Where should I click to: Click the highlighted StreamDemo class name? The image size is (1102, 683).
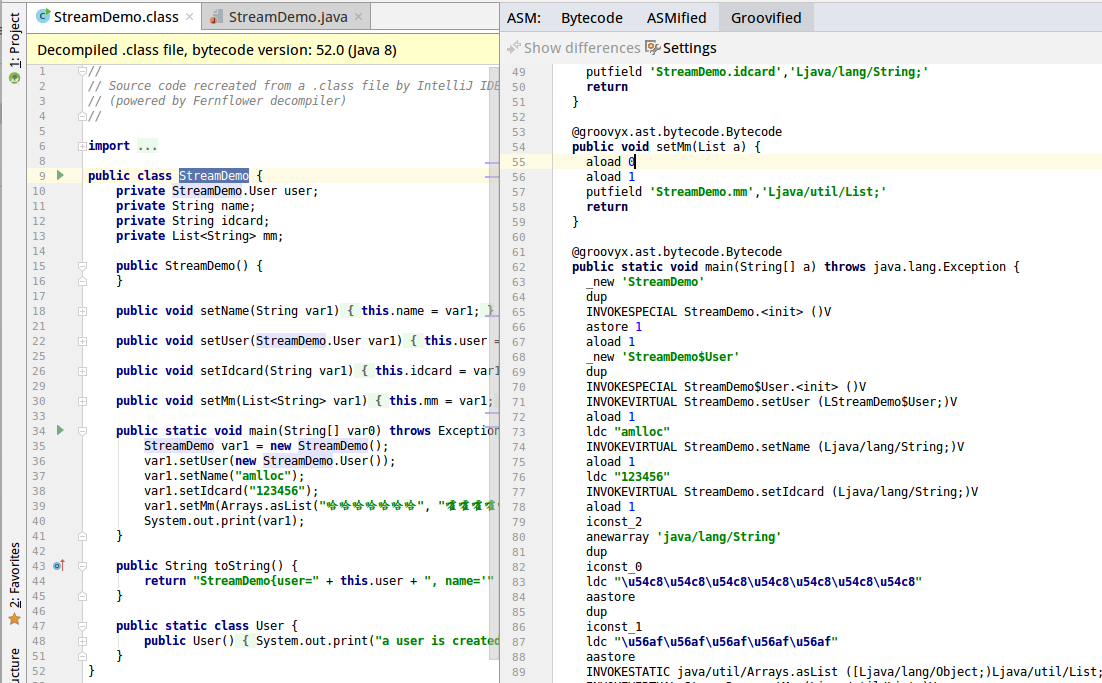click(x=214, y=176)
